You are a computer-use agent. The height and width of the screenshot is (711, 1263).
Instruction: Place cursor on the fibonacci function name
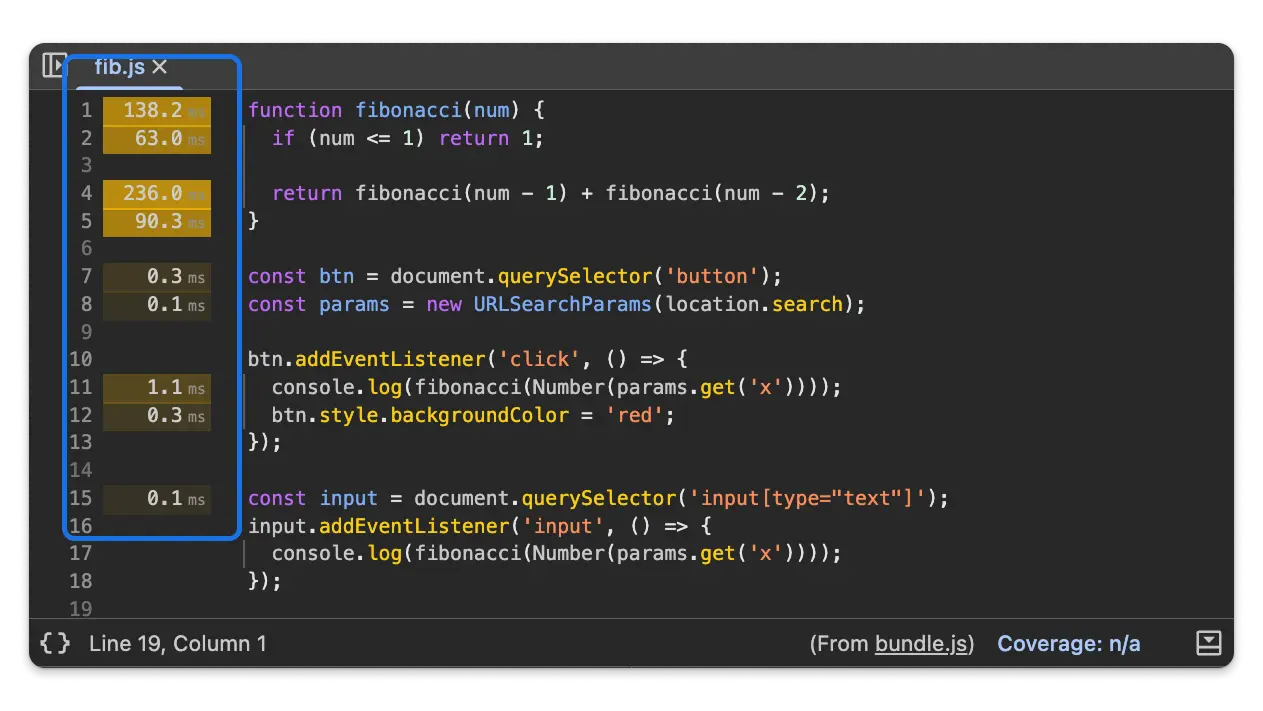(x=408, y=110)
